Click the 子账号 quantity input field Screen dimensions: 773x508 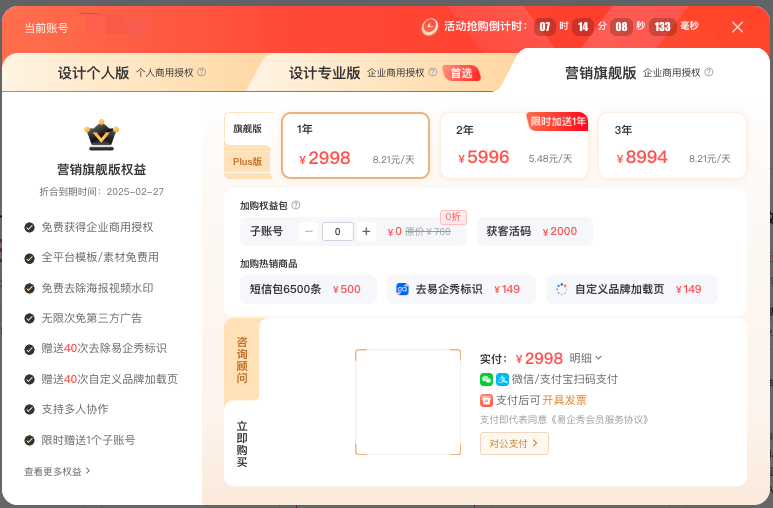338,231
